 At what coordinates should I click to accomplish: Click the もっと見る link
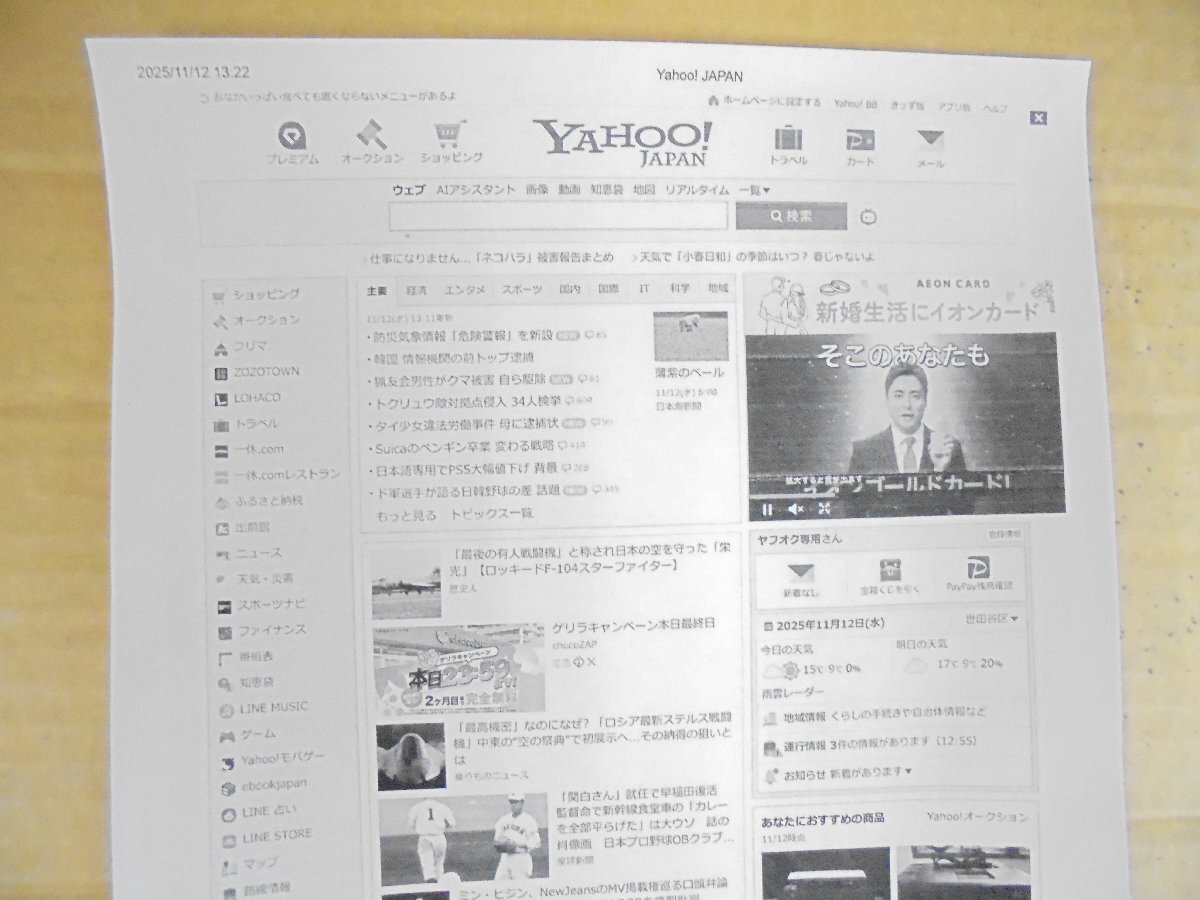406,515
